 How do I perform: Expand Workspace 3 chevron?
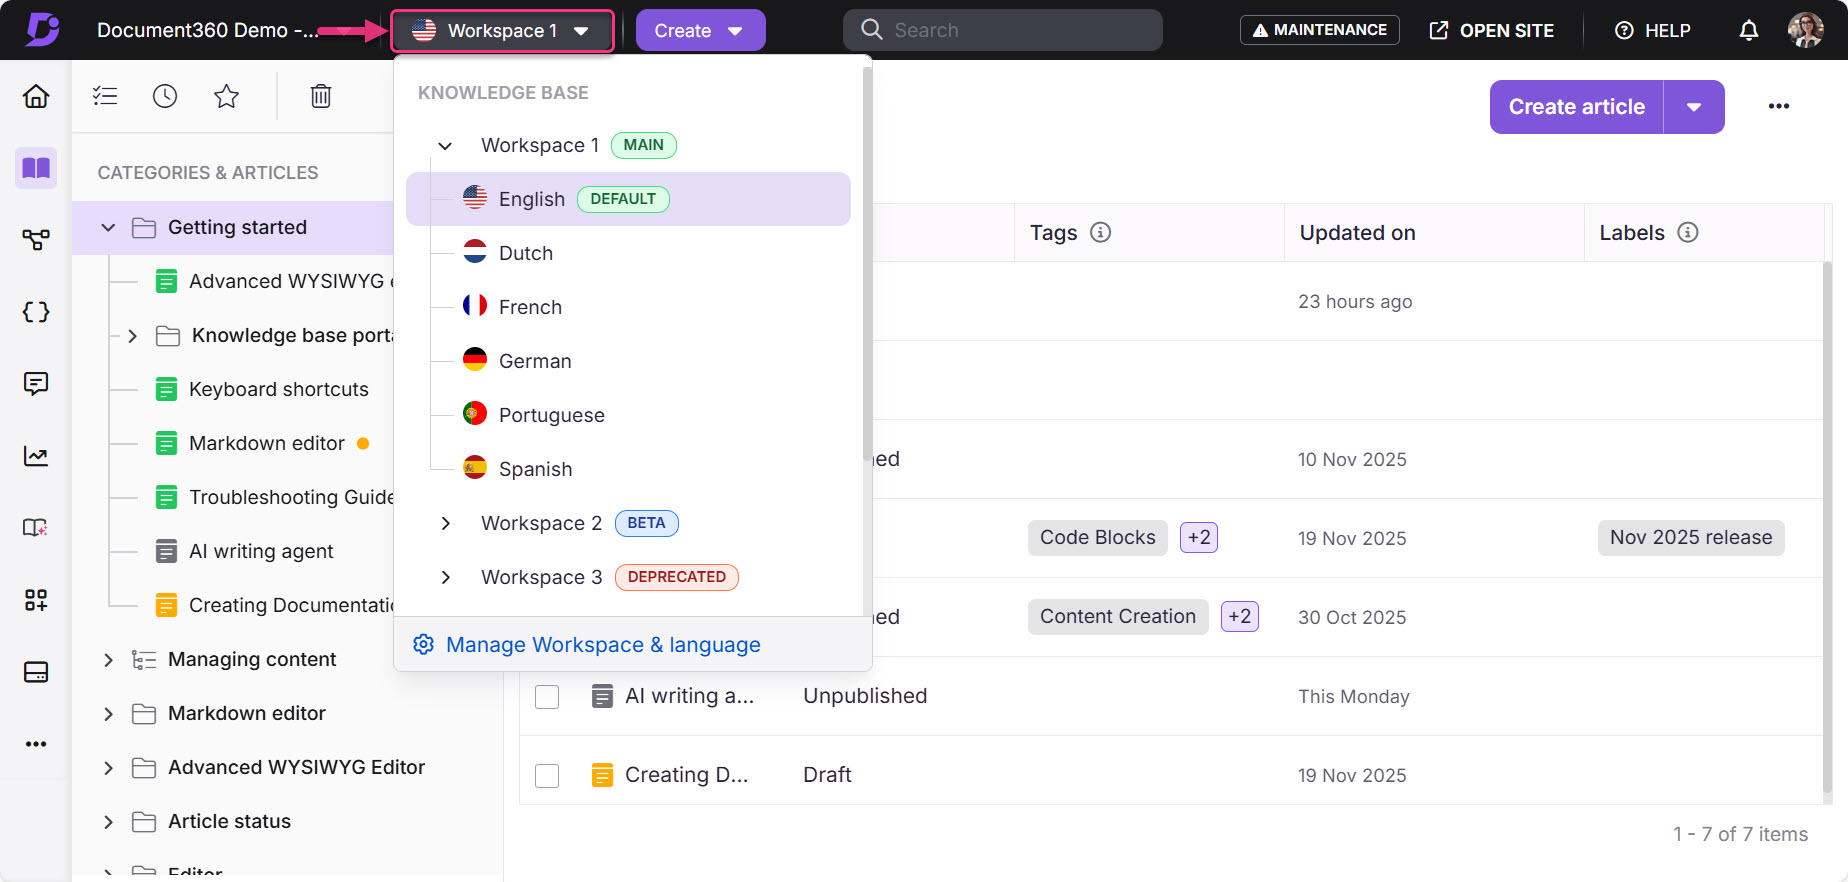click(446, 577)
